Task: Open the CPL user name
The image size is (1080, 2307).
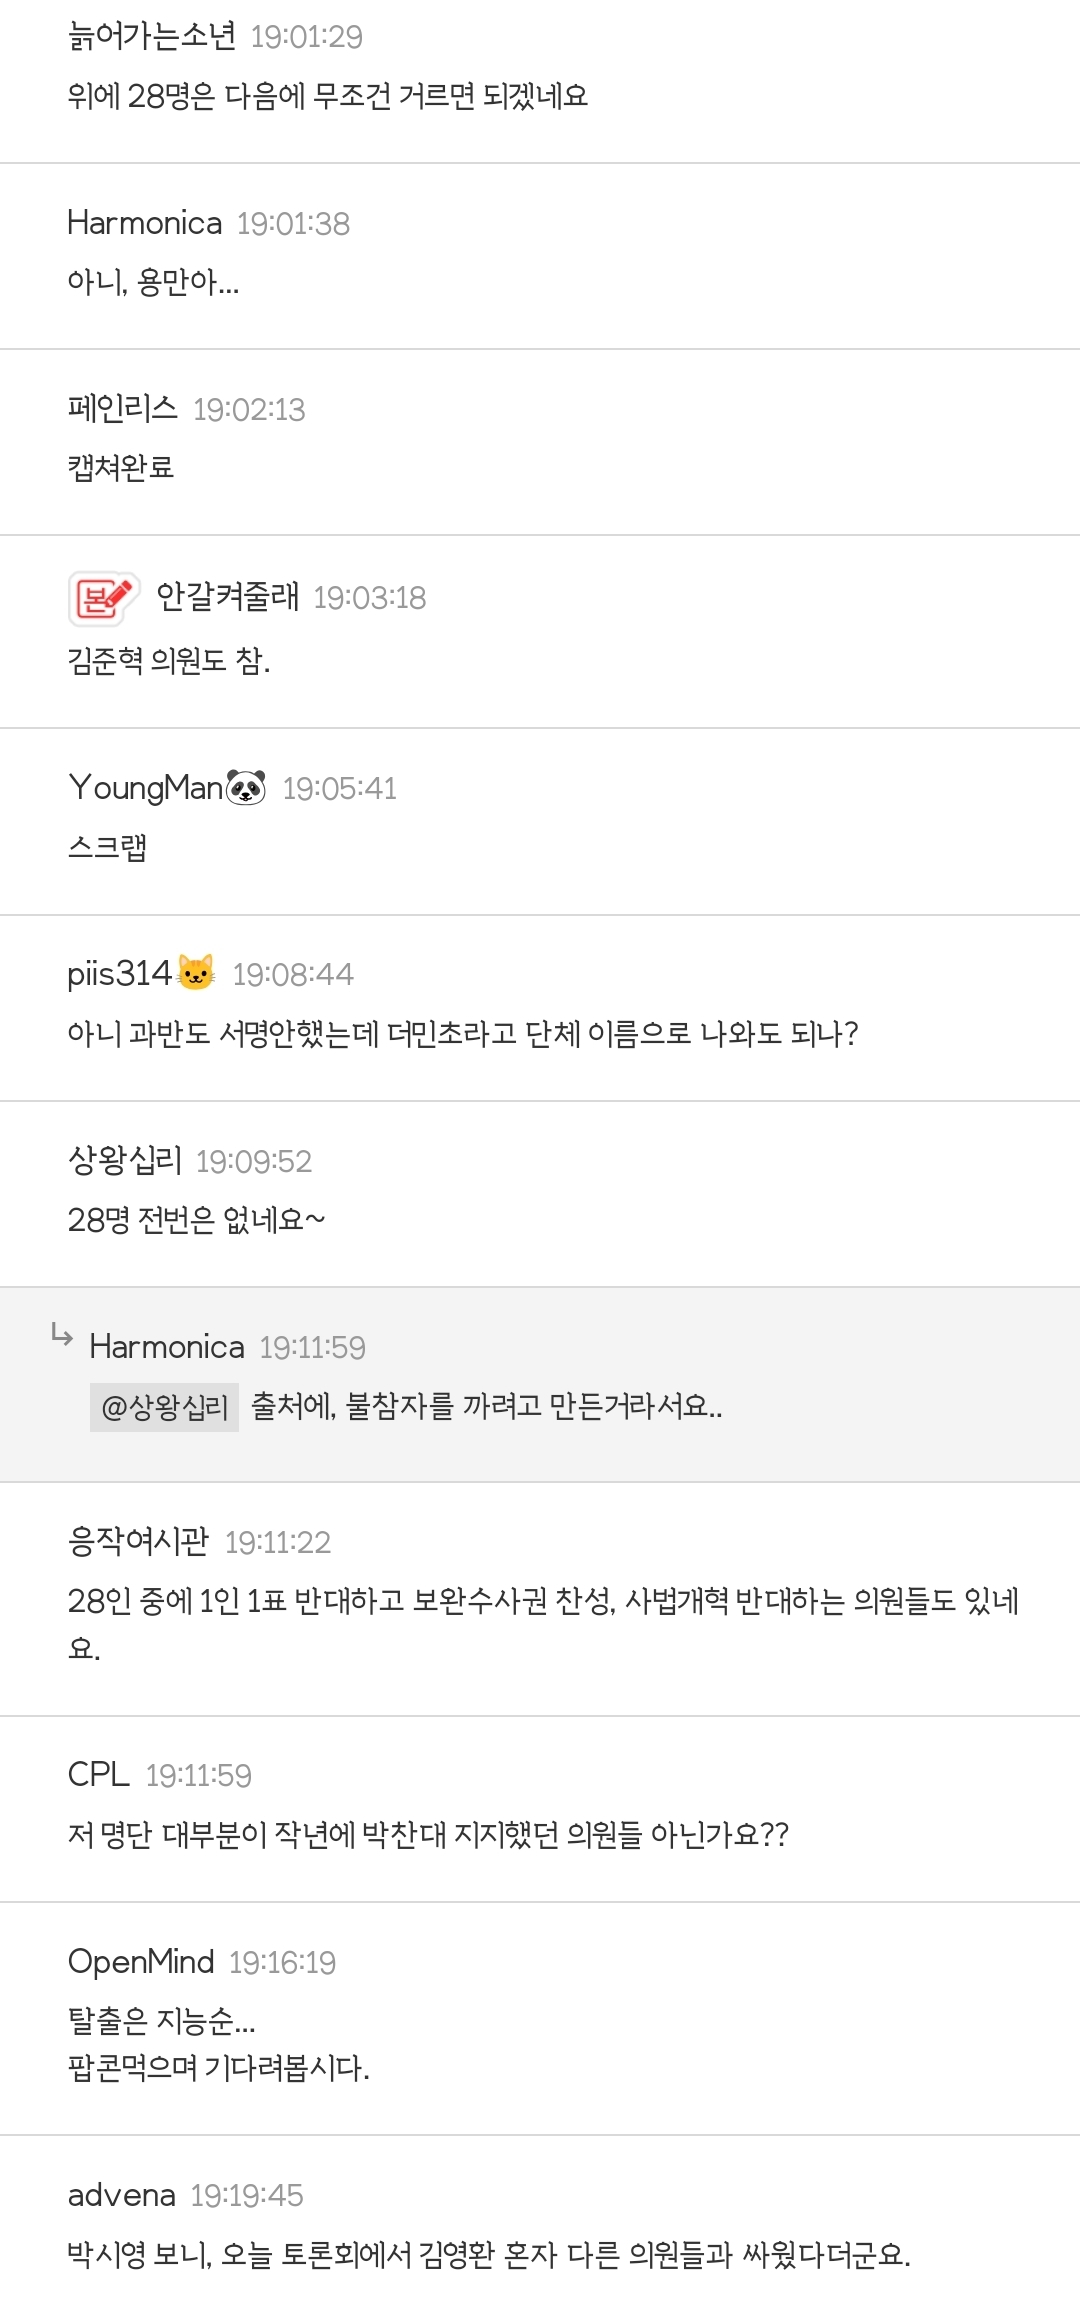Action: [98, 1774]
